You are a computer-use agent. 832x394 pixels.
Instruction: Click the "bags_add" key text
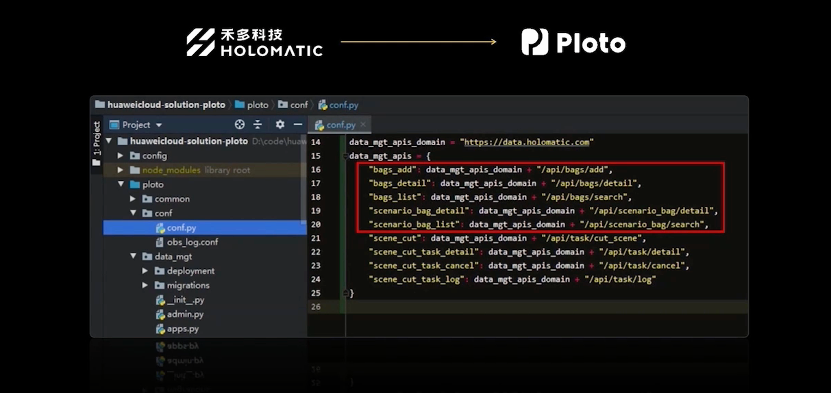(393, 170)
